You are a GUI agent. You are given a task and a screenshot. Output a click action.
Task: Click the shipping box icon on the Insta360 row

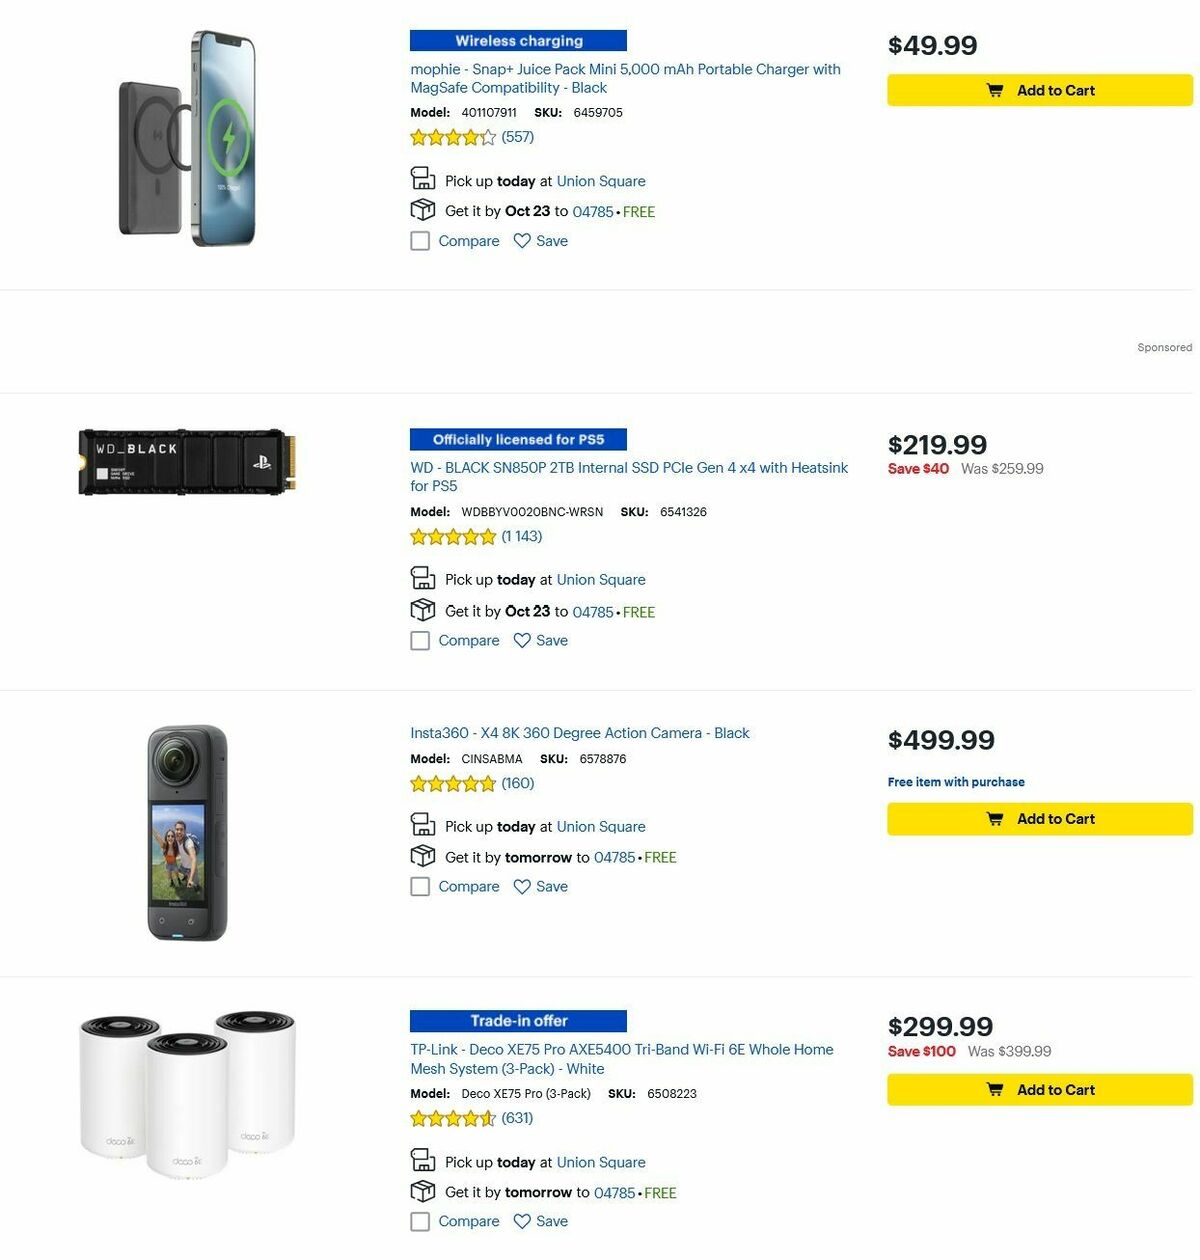[422, 856]
